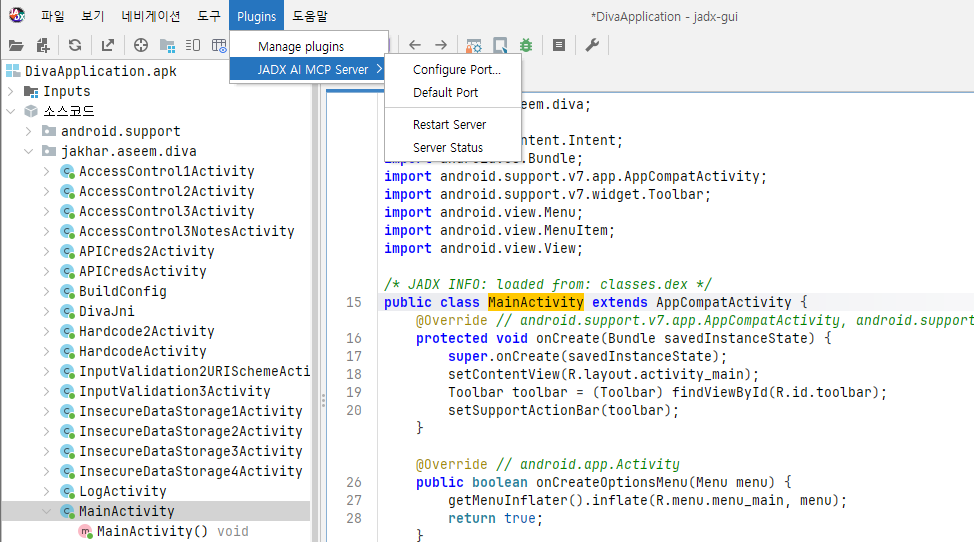Select AccessControl3Activity in the tree
The image size is (974, 542).
[166, 211]
